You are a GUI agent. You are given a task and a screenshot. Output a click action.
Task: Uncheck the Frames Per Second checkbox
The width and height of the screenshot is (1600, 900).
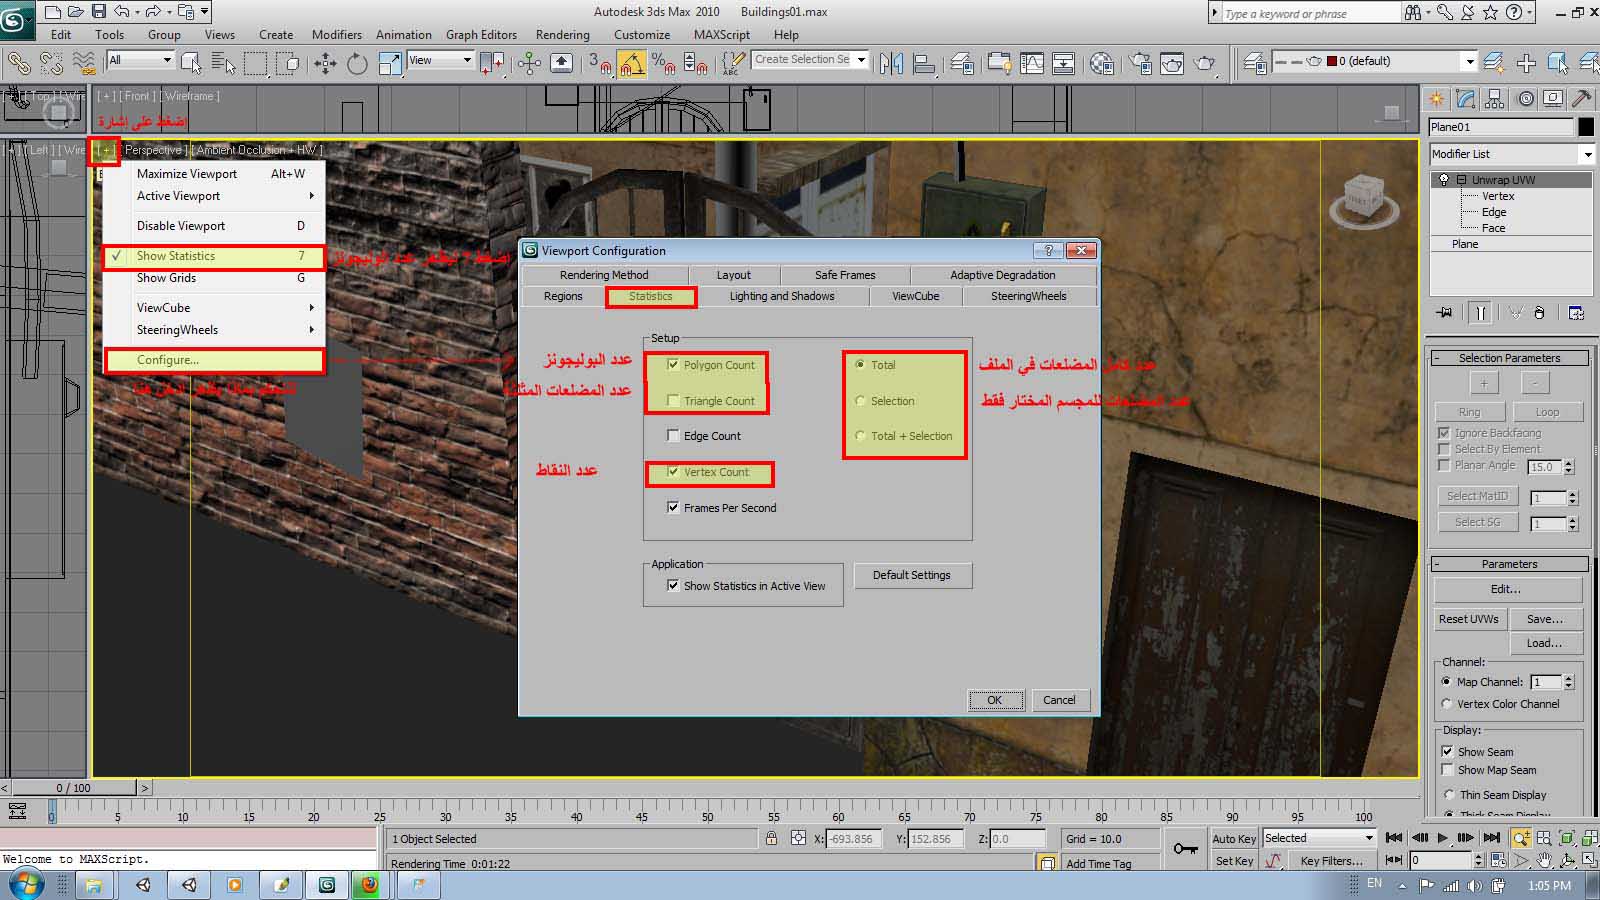pyautogui.click(x=673, y=508)
